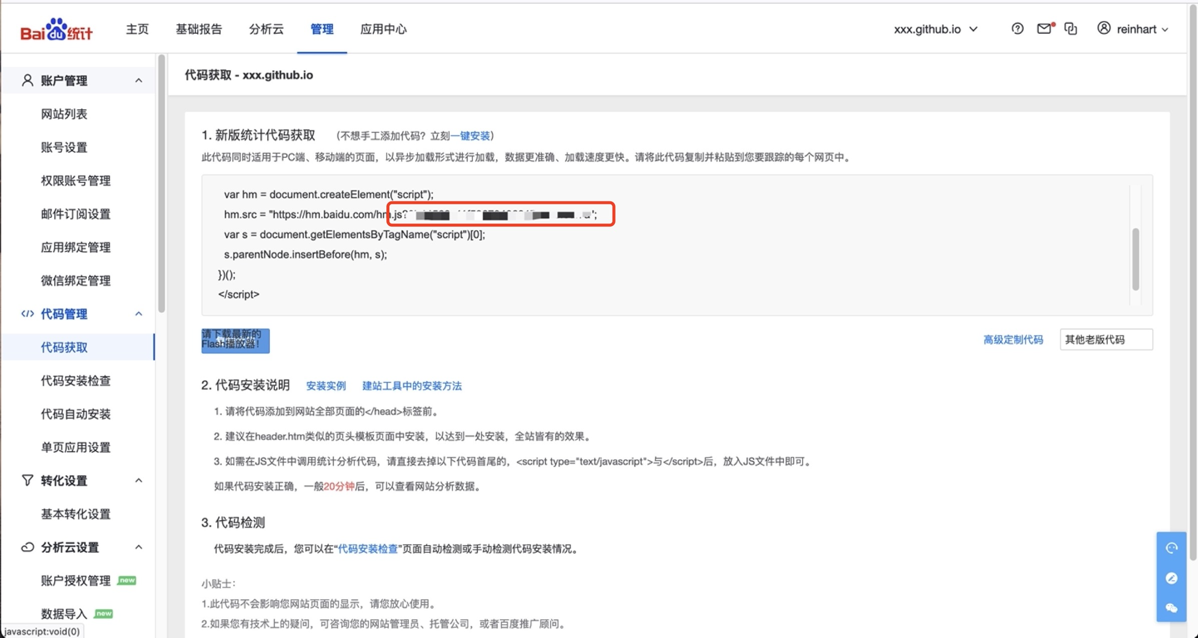
Task: Select 代码安装检查 in the sidebar
Action: (x=76, y=381)
